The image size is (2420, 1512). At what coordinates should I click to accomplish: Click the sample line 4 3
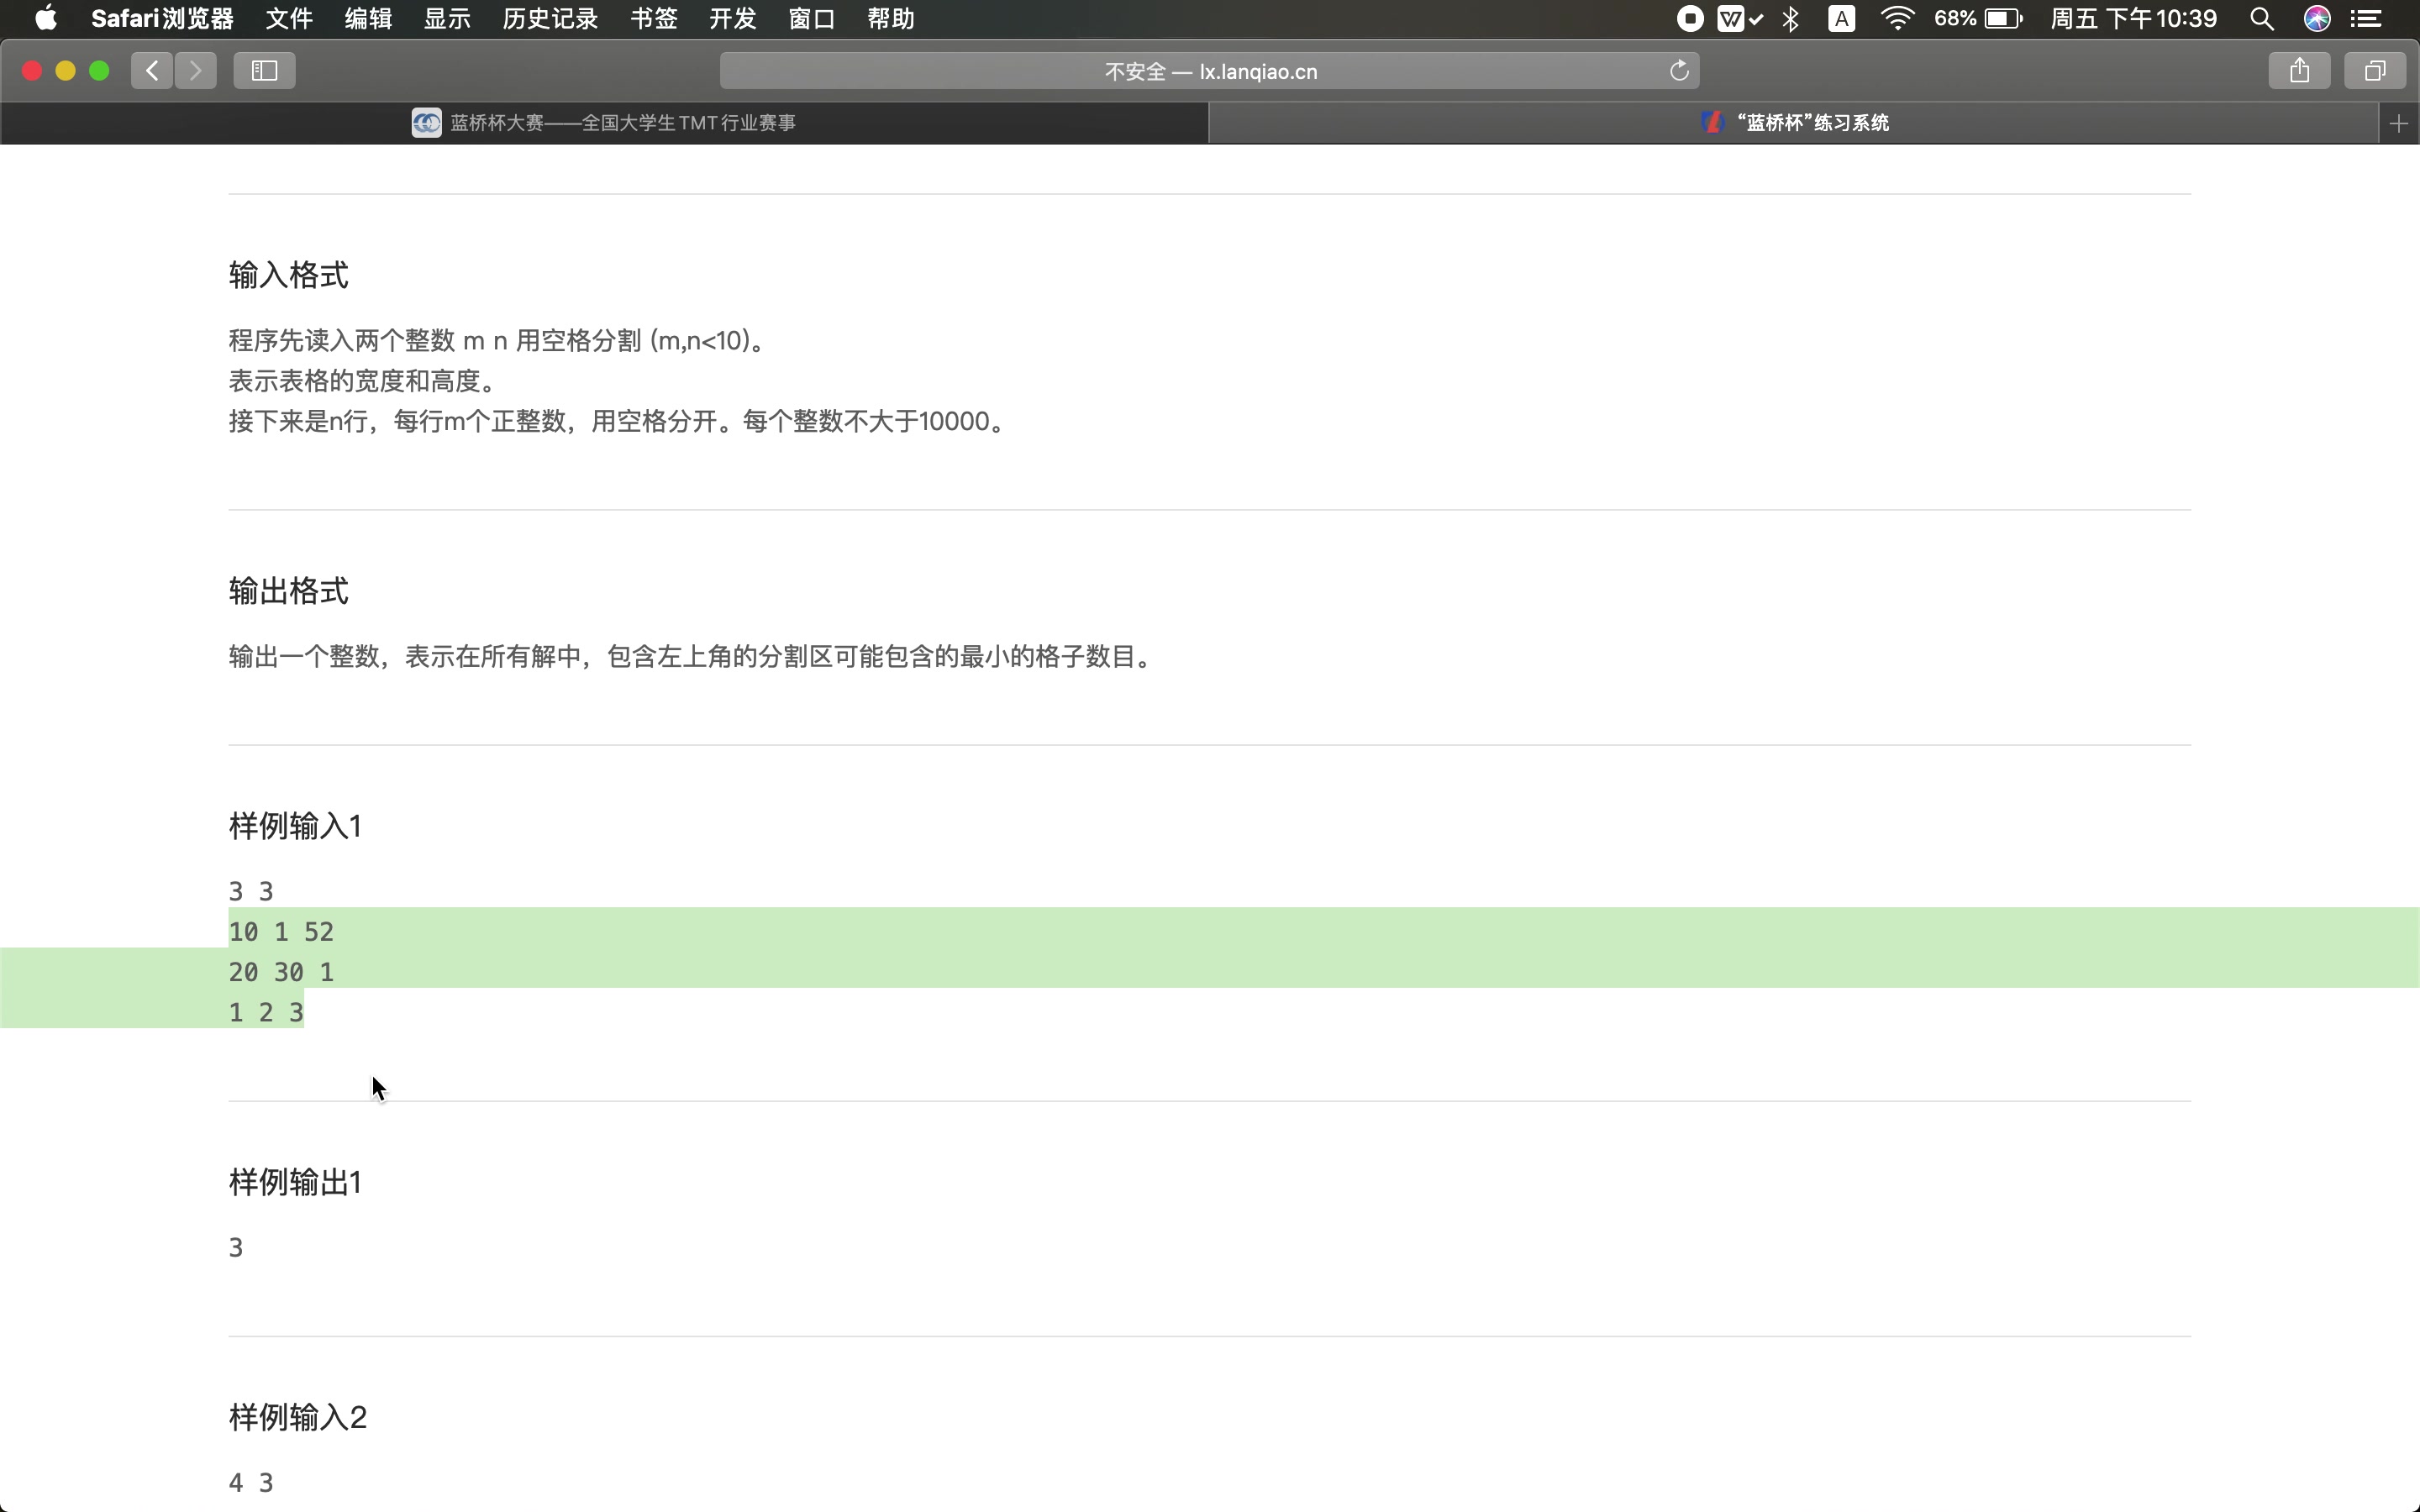point(251,1482)
